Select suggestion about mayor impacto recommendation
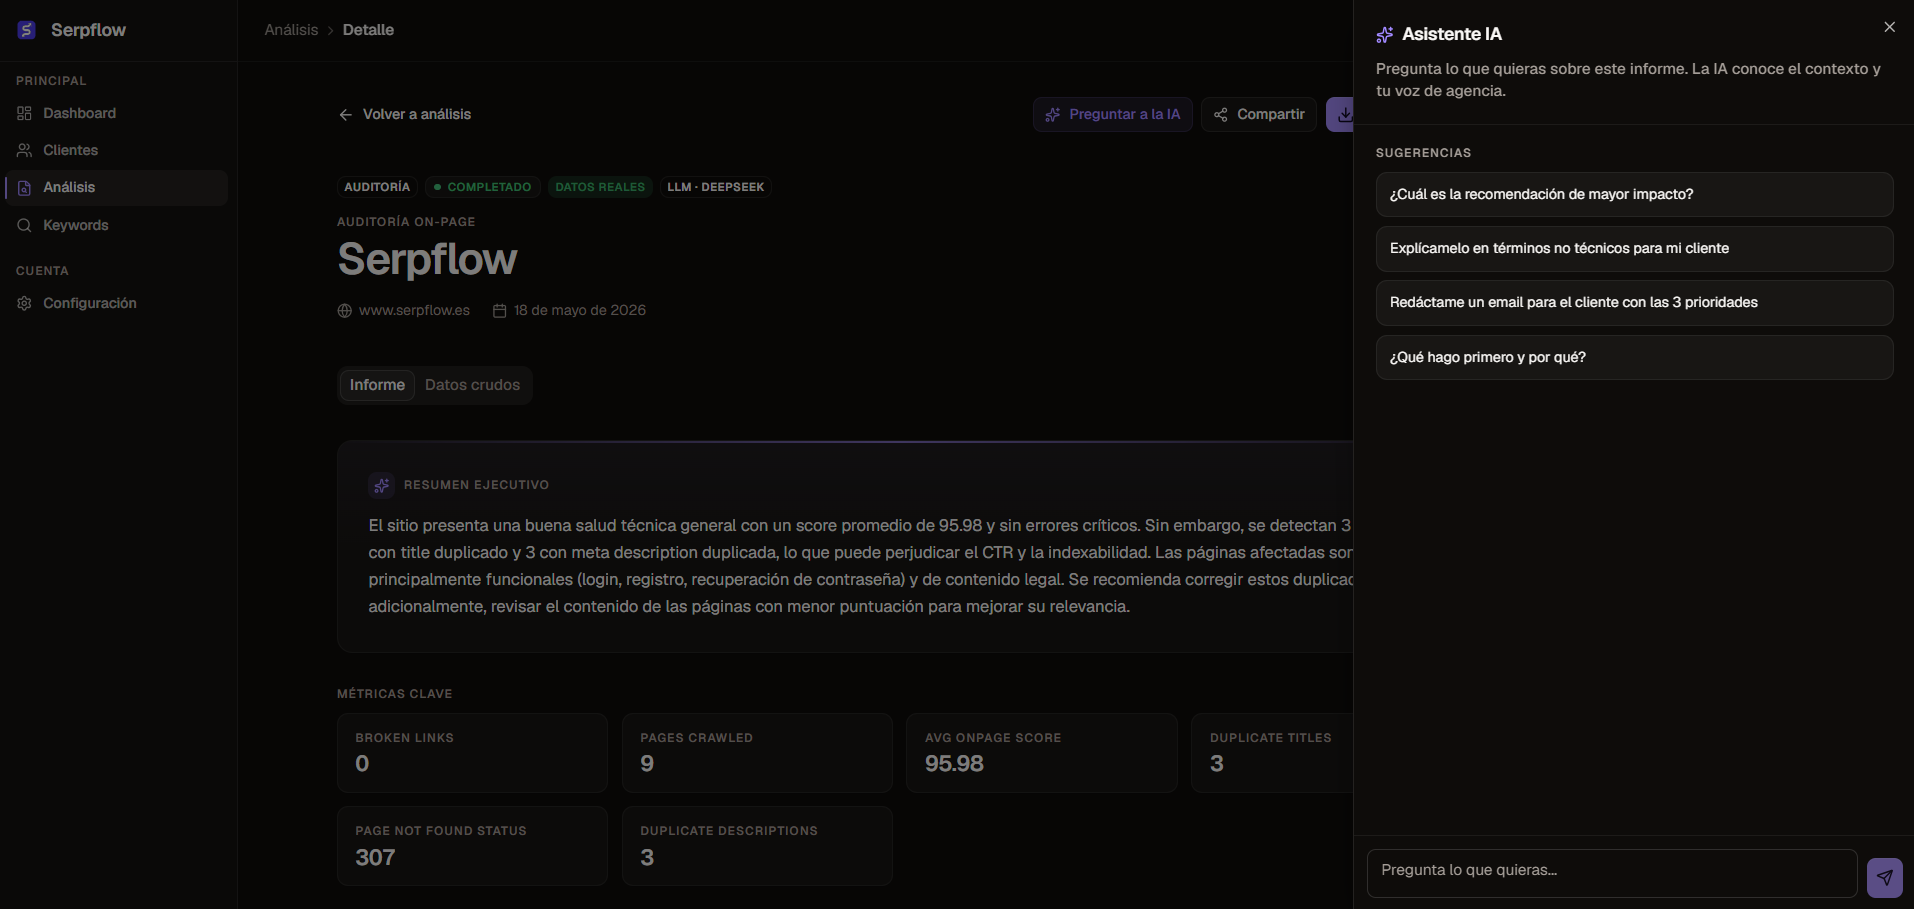The image size is (1914, 909). tap(1634, 194)
